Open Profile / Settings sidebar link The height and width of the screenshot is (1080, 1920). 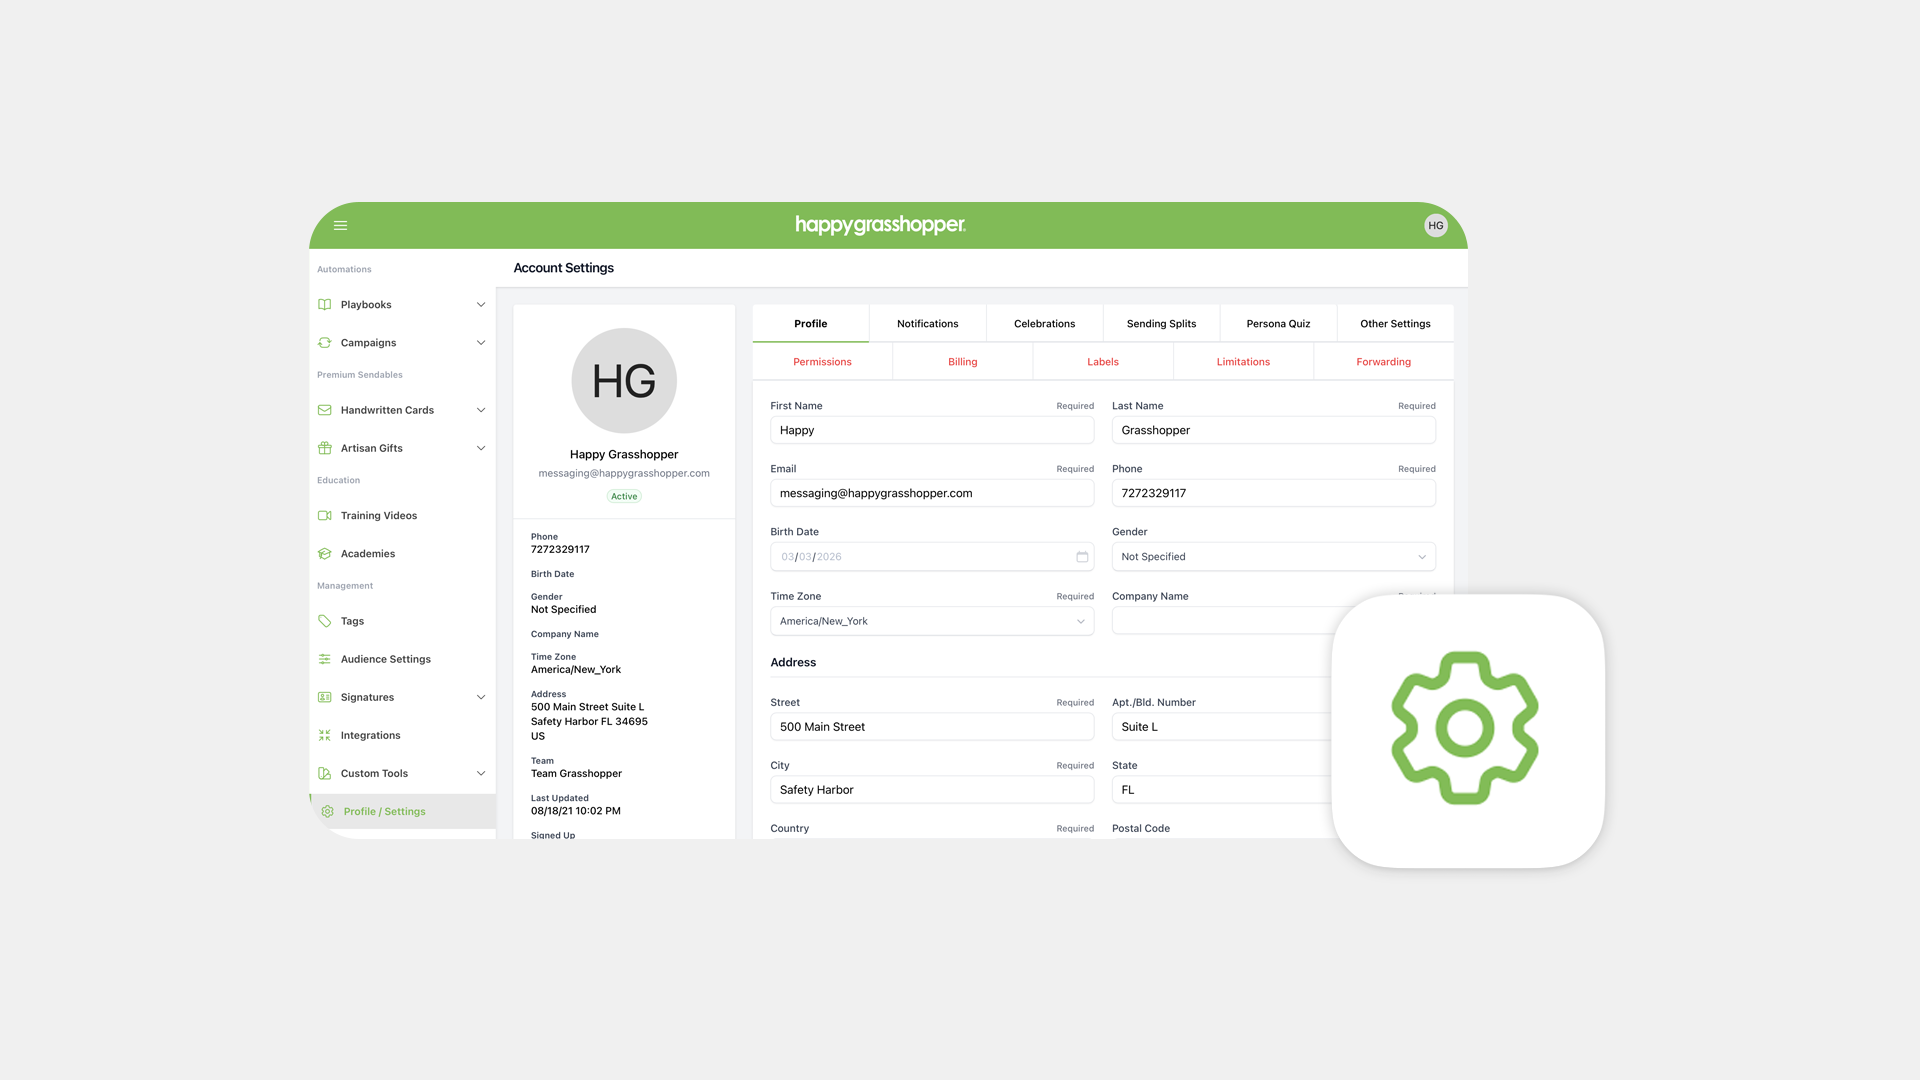[x=385, y=812]
